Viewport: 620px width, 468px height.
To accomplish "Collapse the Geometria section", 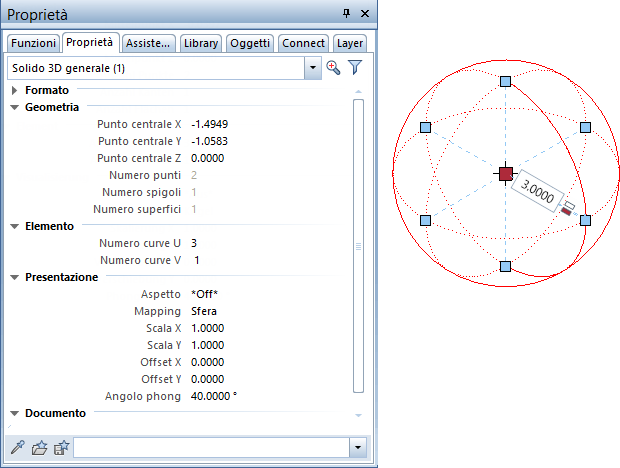I will tap(15, 106).
